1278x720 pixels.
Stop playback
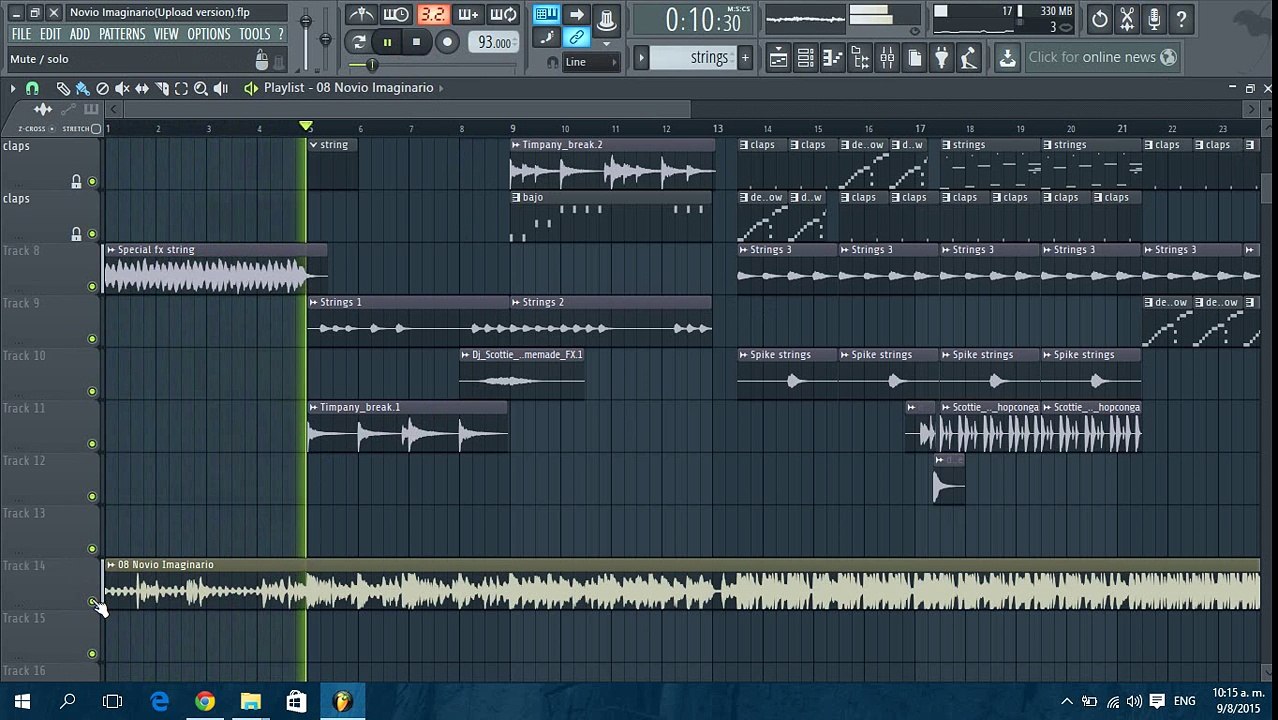coord(416,42)
